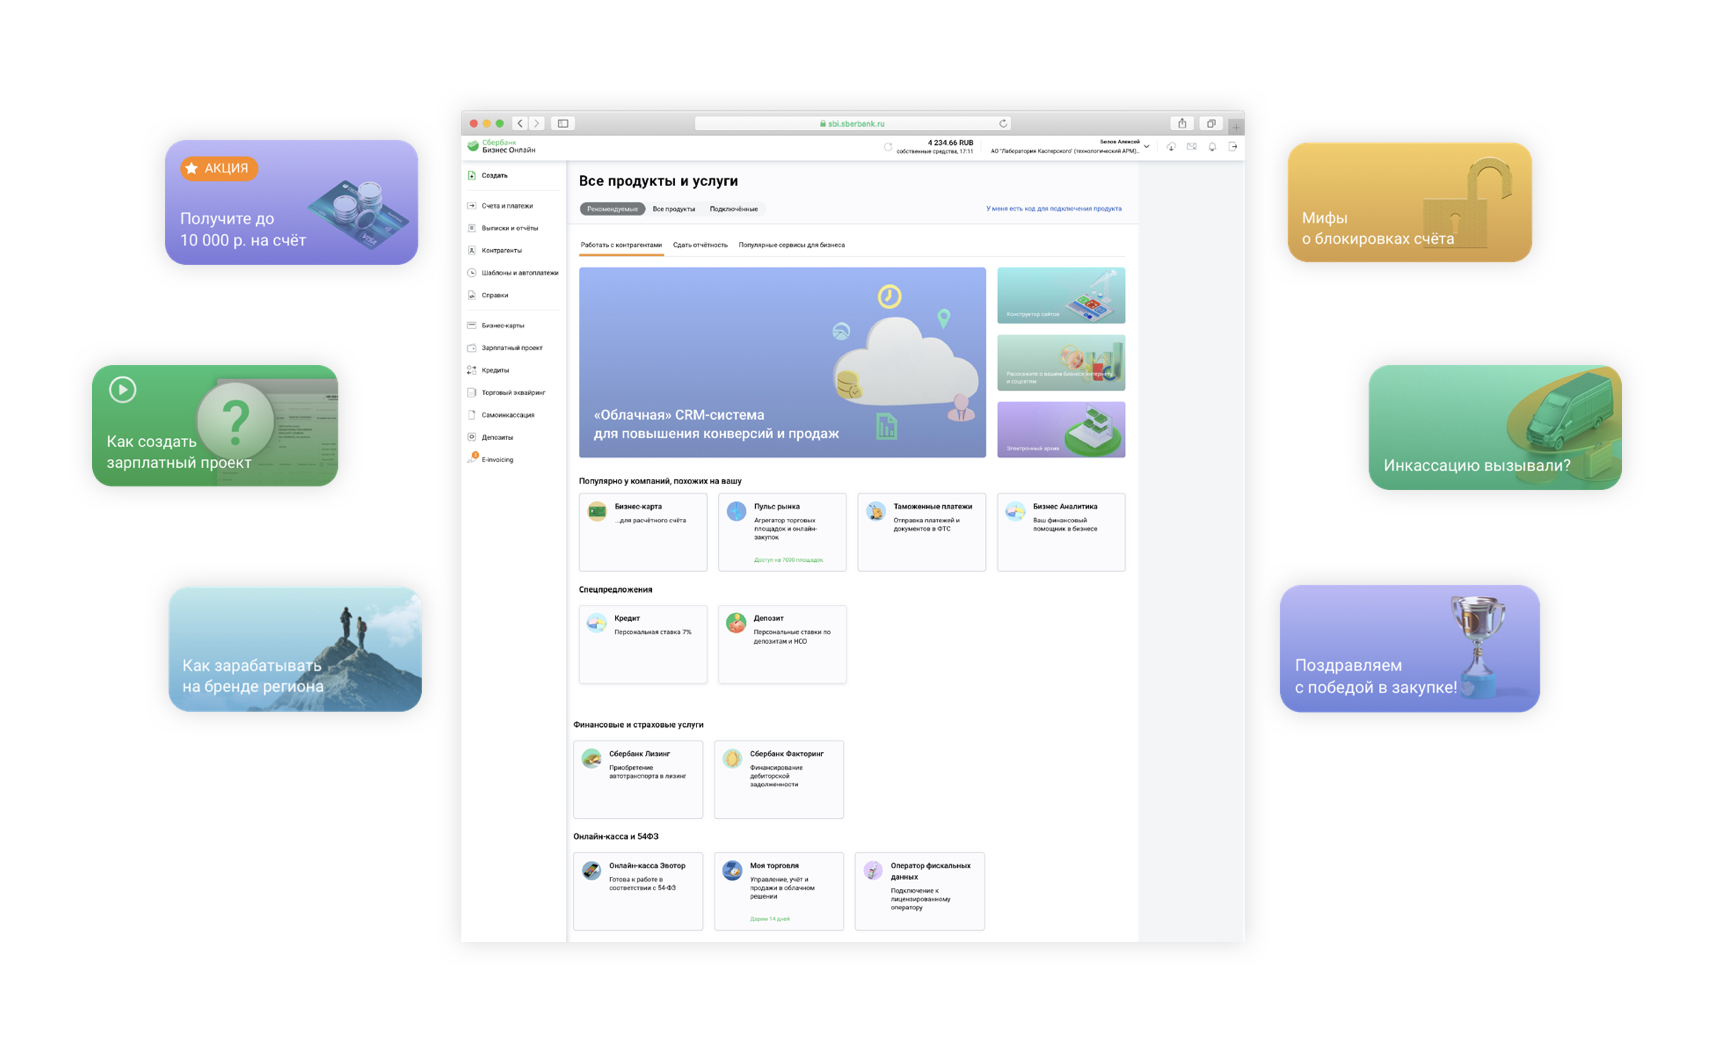Select the Подключённые filter pill
This screenshot has width=1714, height=1052.
(x=734, y=209)
